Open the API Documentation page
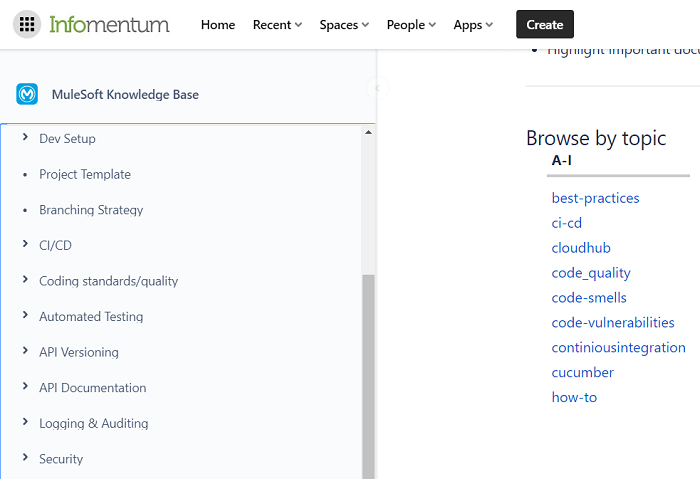 click(93, 387)
